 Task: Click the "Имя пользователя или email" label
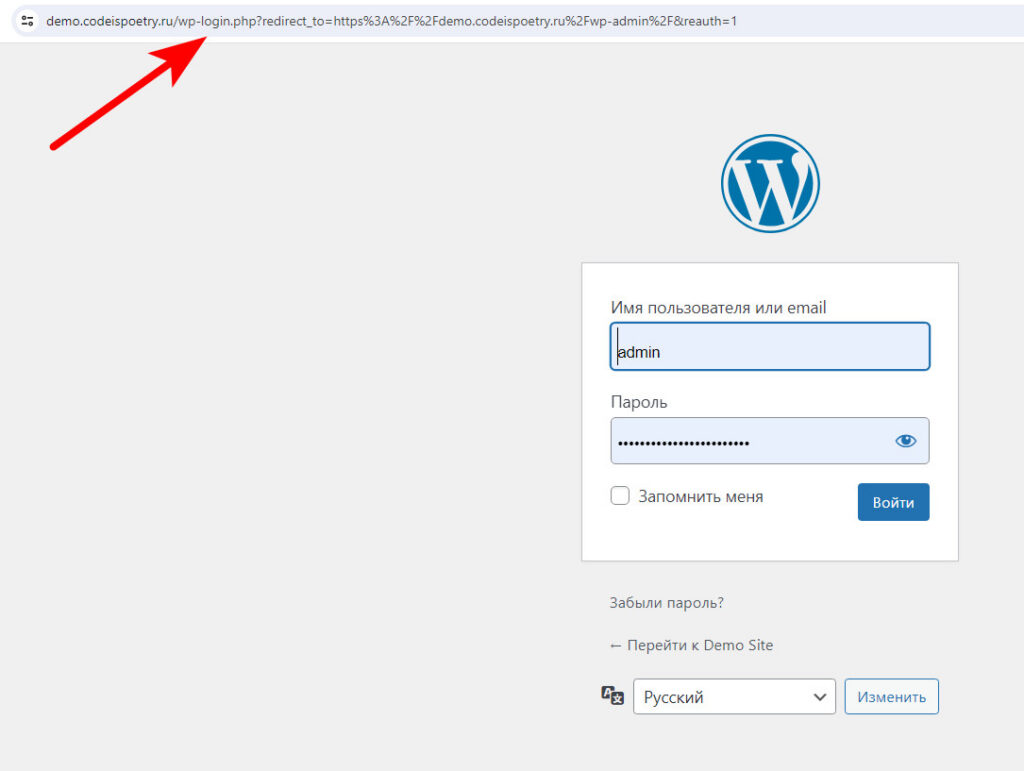(718, 307)
